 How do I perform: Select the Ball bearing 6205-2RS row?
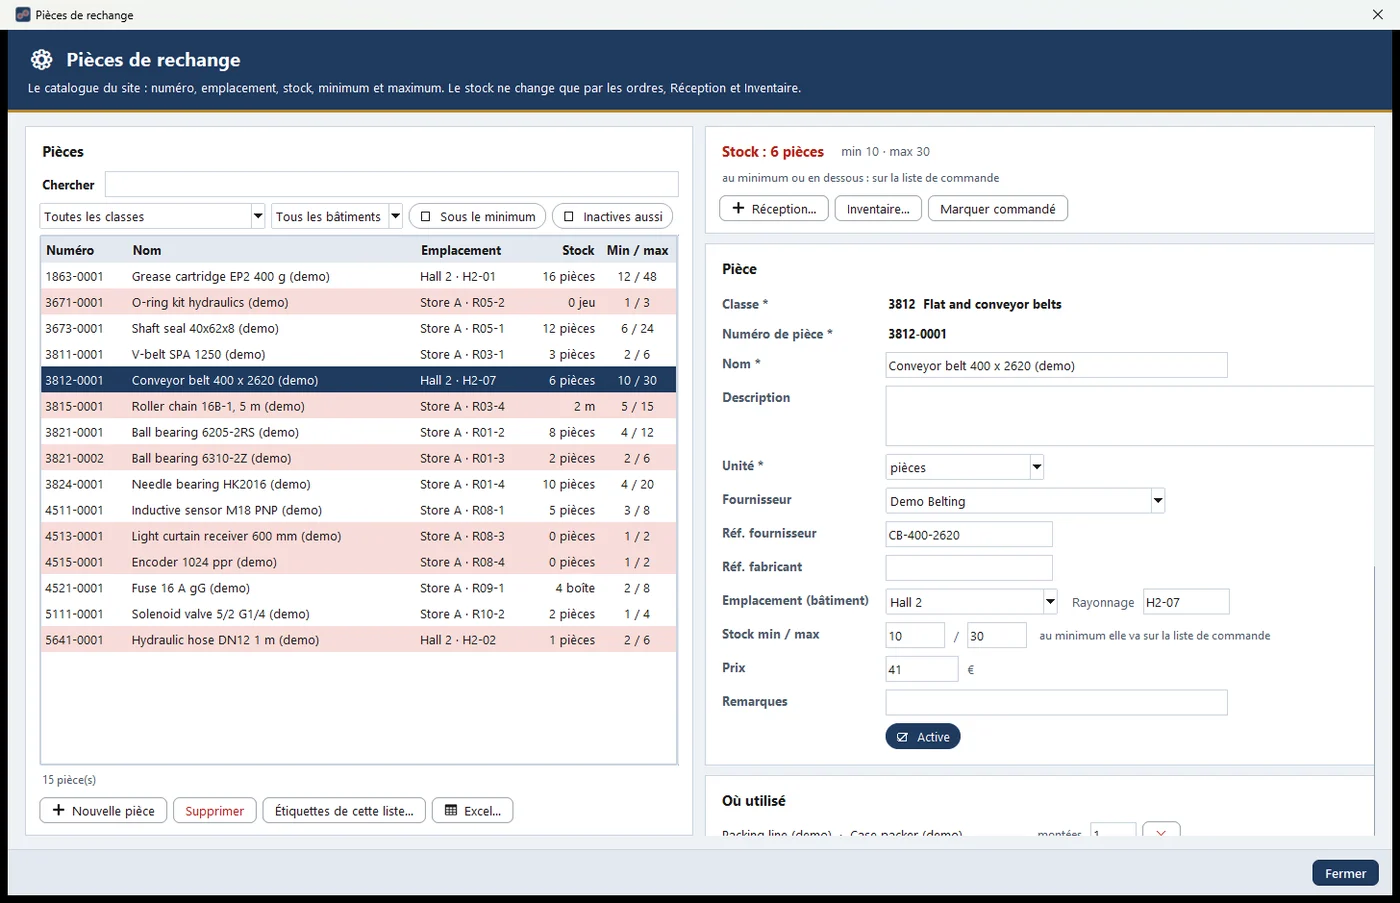[x=359, y=432]
